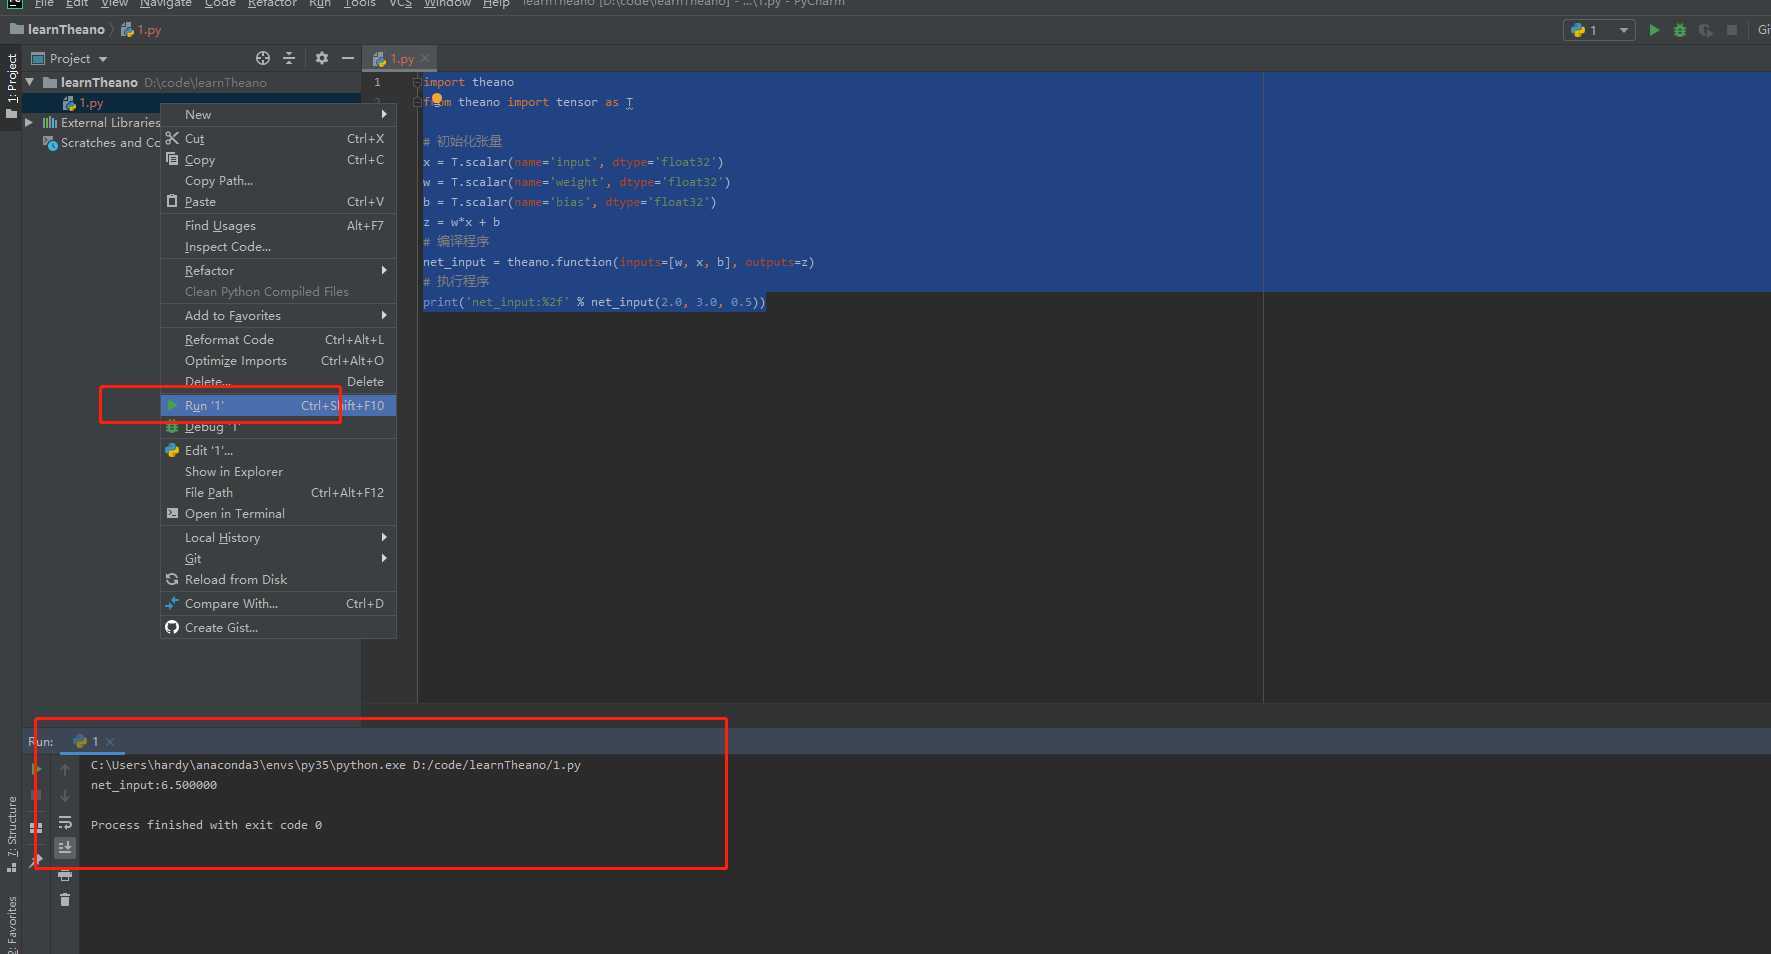Open the New submenu in context menu

coord(279,114)
